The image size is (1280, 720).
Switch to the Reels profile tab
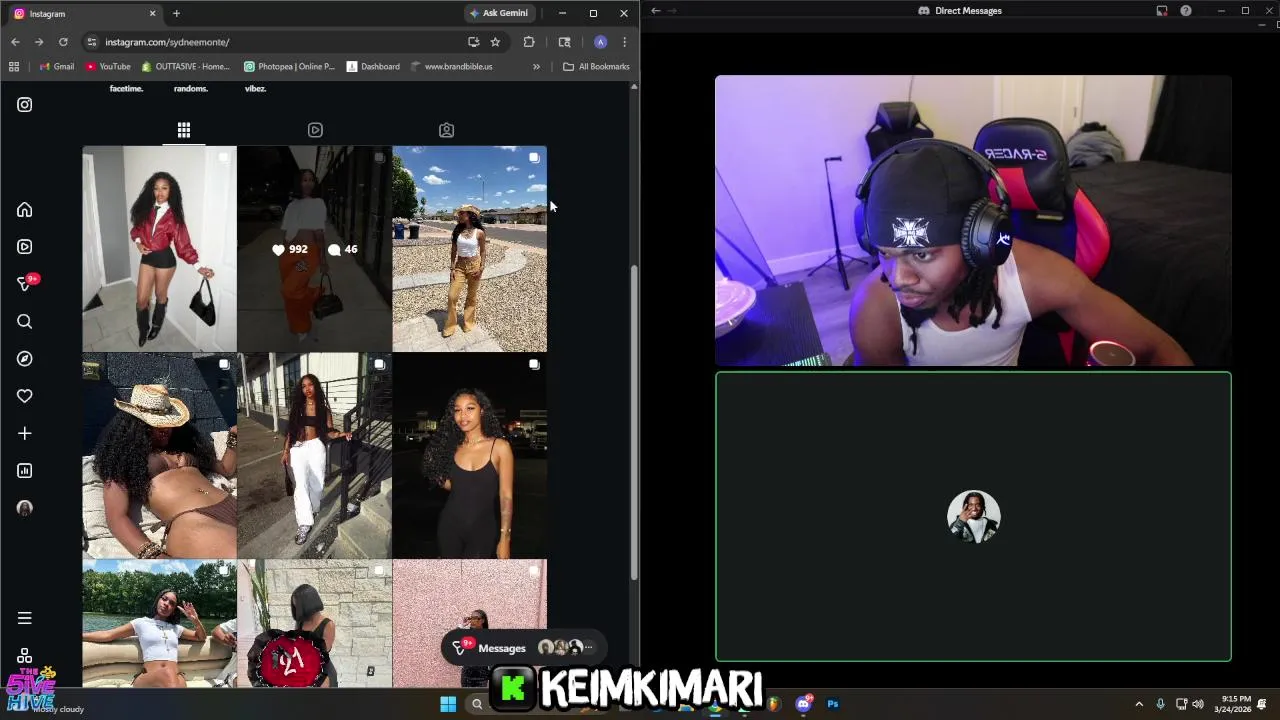[x=315, y=130]
